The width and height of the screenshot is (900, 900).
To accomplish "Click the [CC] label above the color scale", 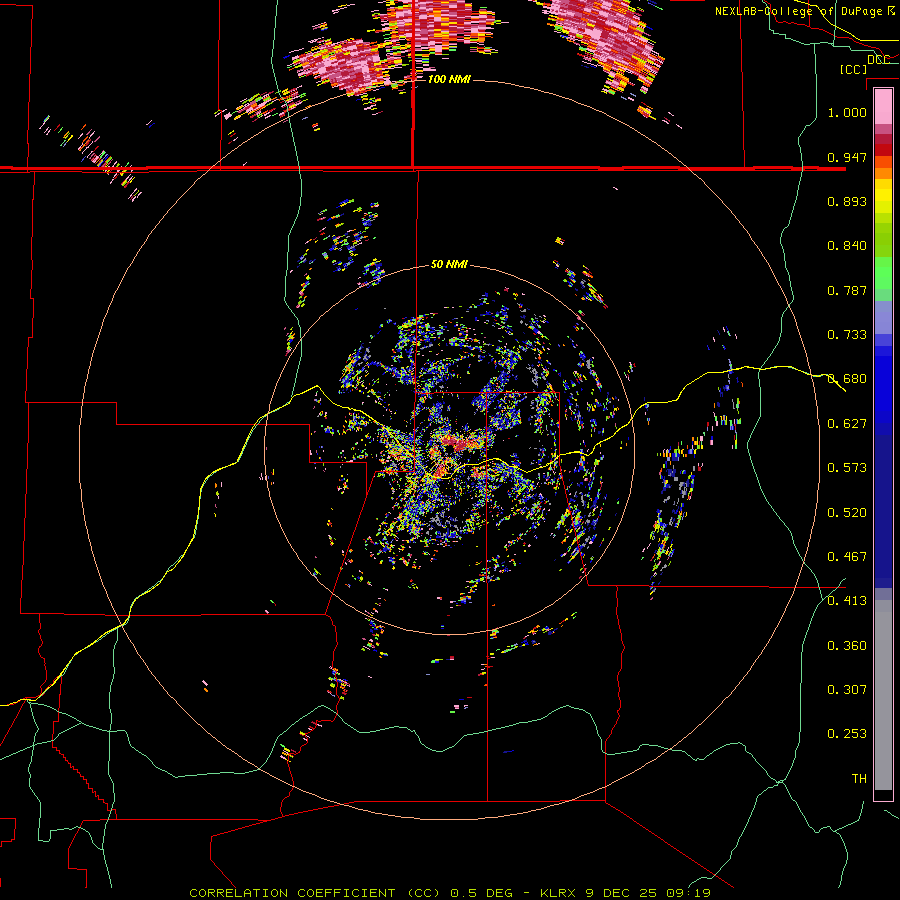I will (853, 69).
